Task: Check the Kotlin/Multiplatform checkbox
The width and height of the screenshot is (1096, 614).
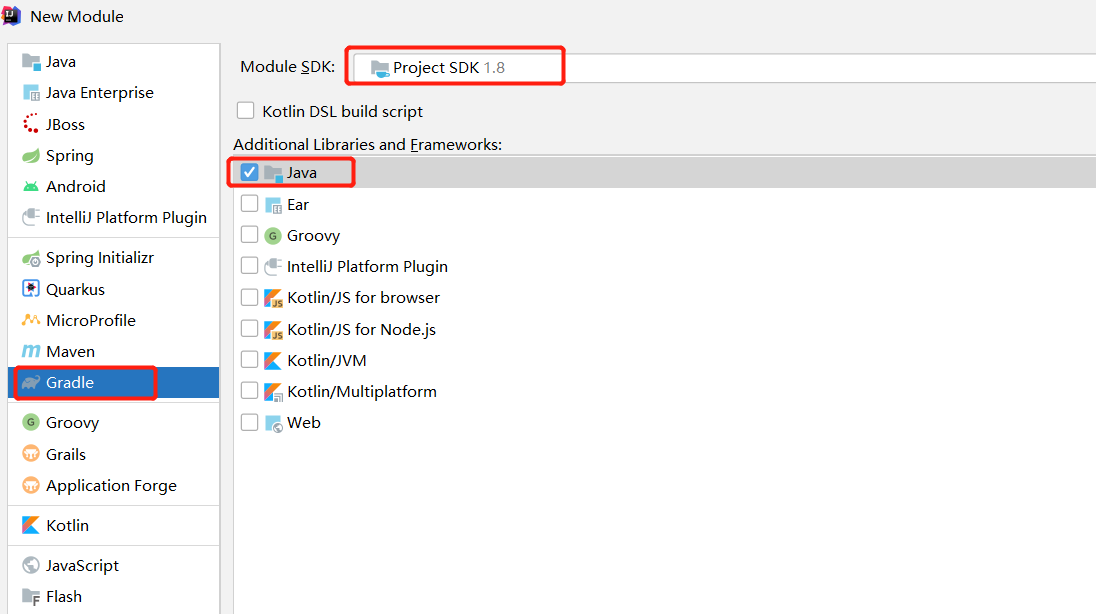Action: point(250,390)
